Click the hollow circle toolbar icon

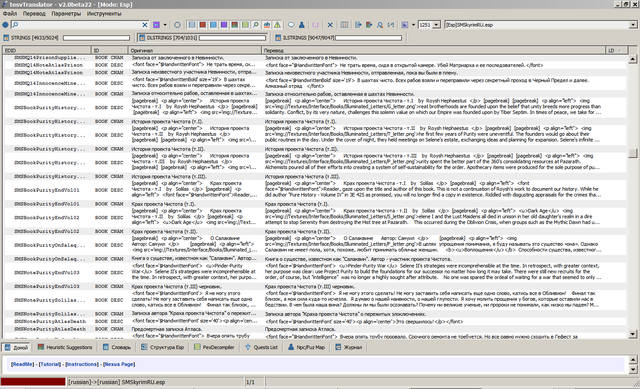coord(177,25)
